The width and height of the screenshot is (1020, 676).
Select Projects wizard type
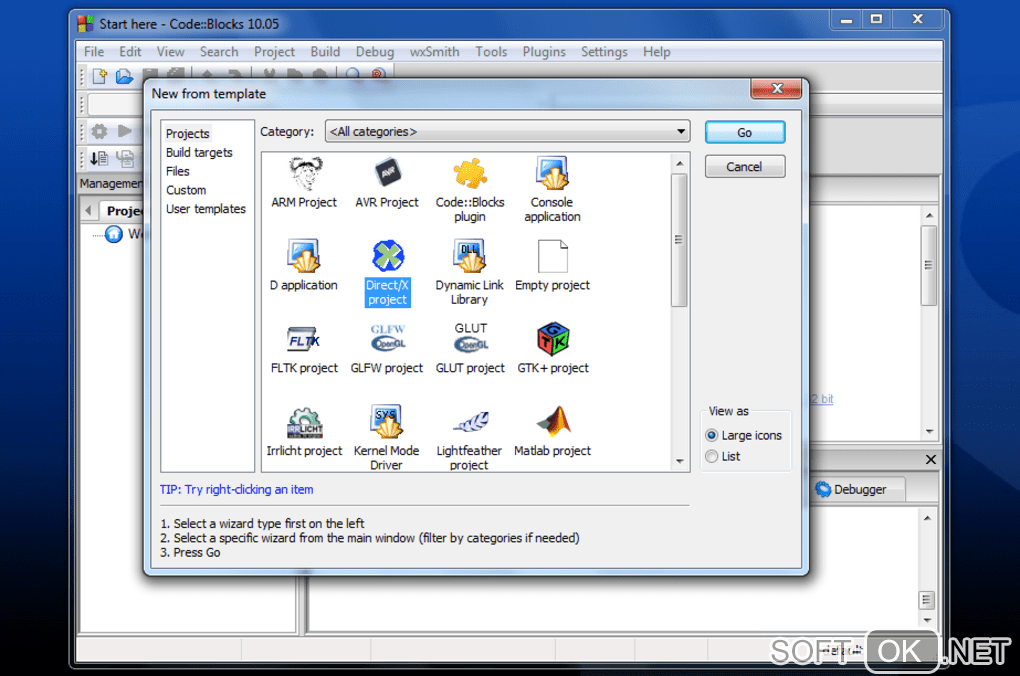click(x=187, y=133)
